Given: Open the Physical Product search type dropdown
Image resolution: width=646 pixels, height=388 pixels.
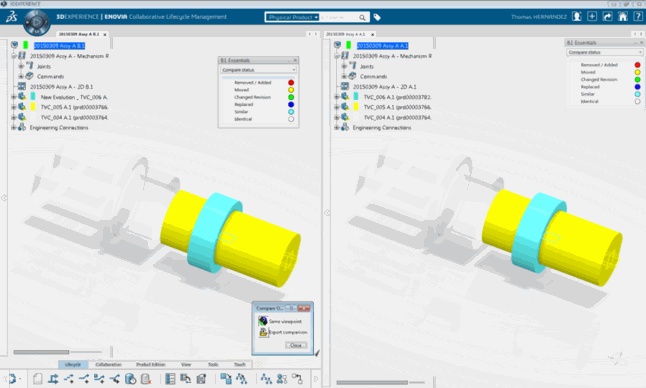Looking at the screenshot, I should (x=293, y=17).
